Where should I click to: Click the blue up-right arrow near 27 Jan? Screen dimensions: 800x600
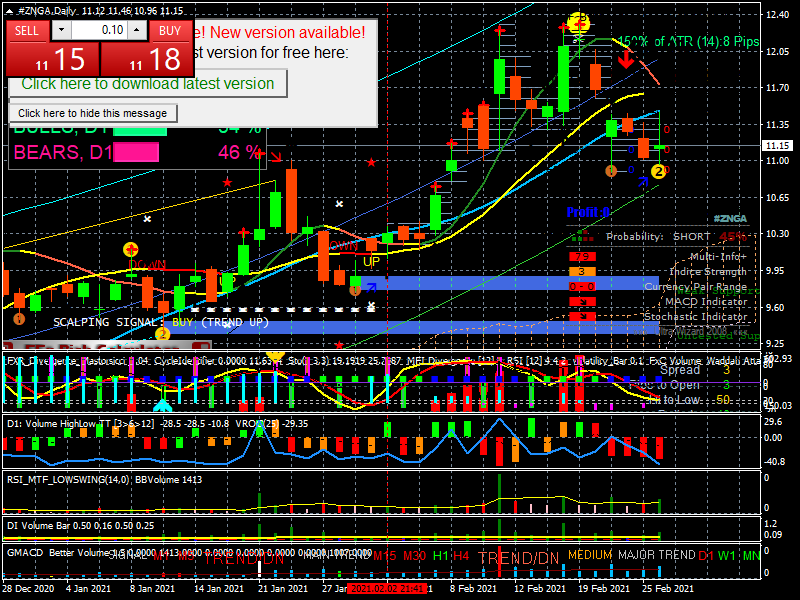click(x=371, y=288)
